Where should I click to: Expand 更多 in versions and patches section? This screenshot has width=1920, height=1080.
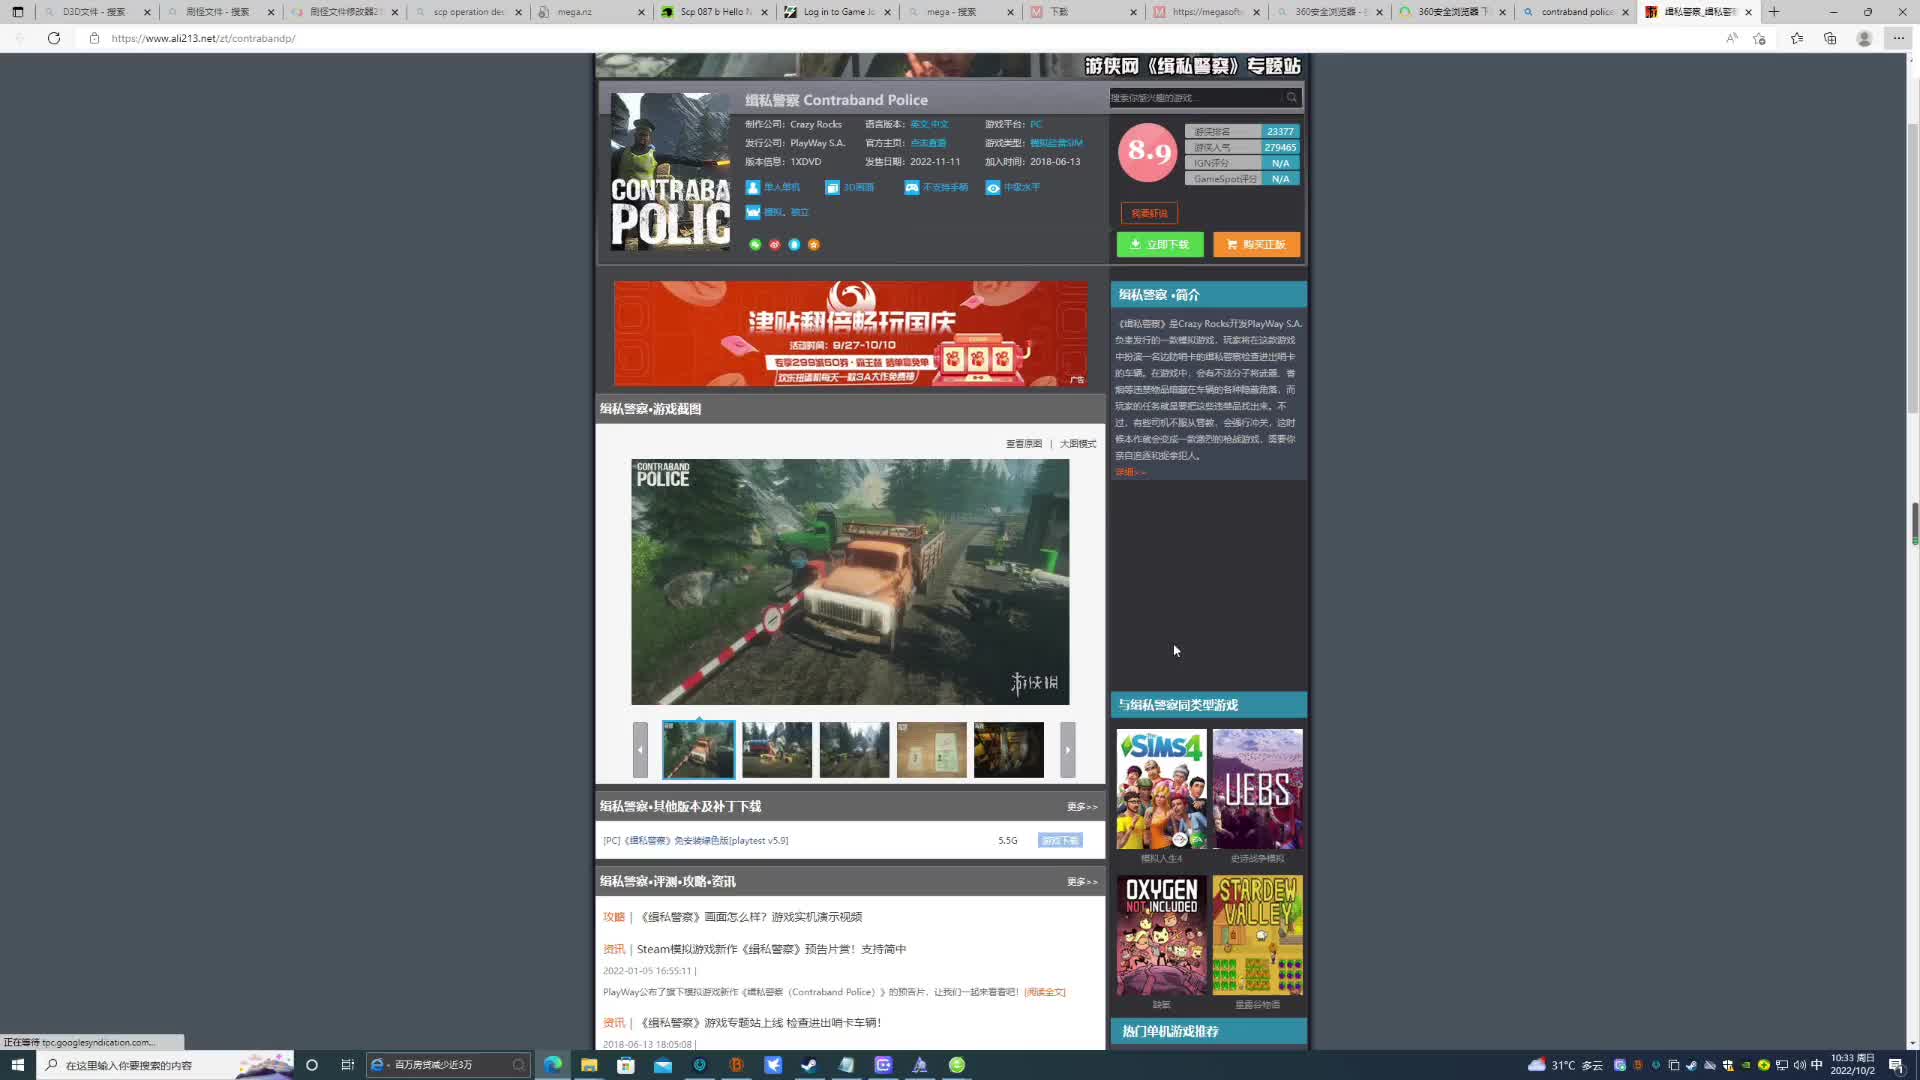(1082, 807)
